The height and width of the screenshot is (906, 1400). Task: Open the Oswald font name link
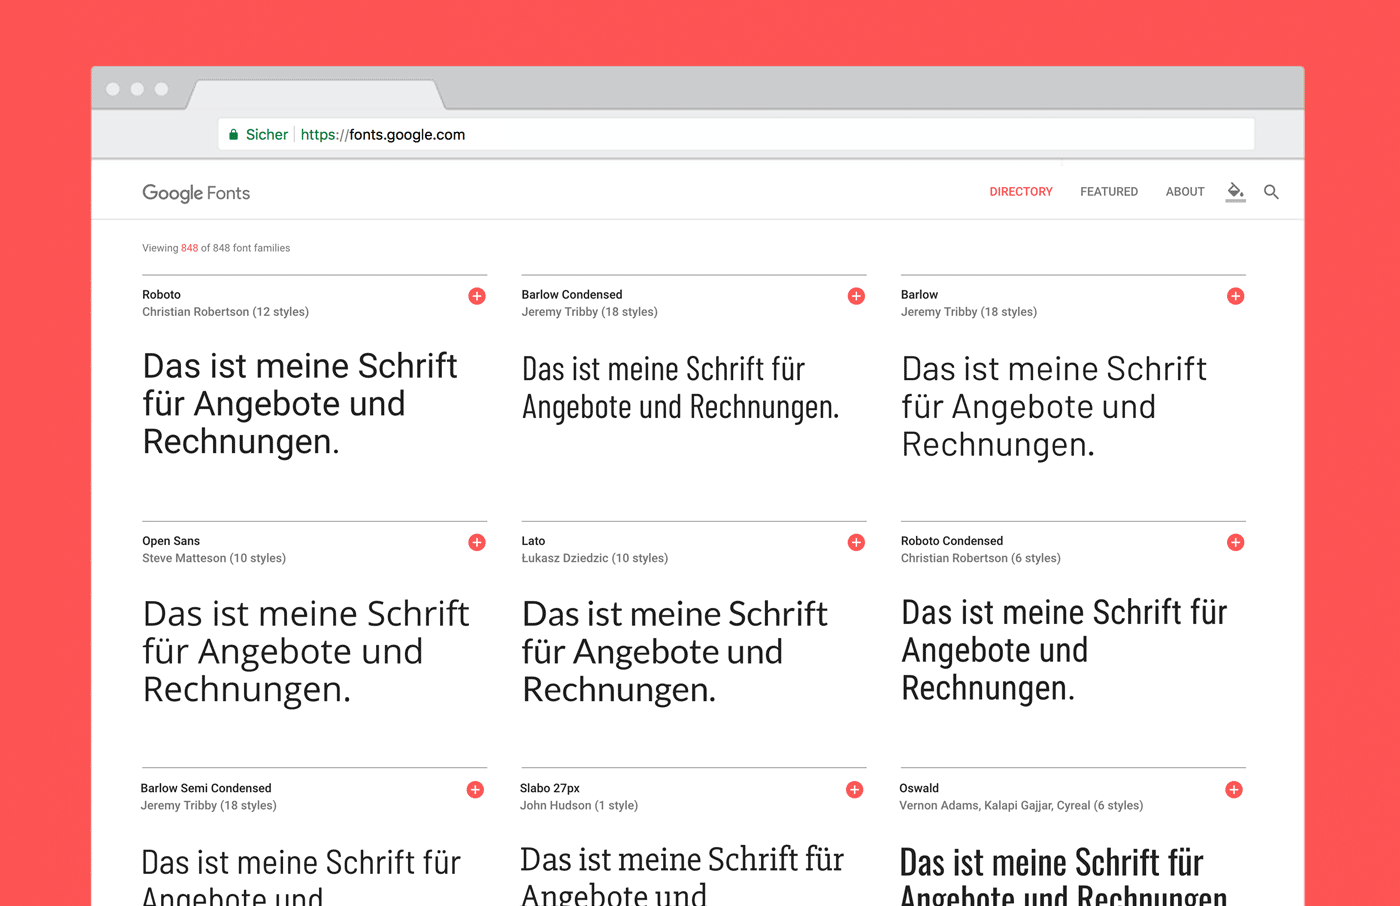919,788
